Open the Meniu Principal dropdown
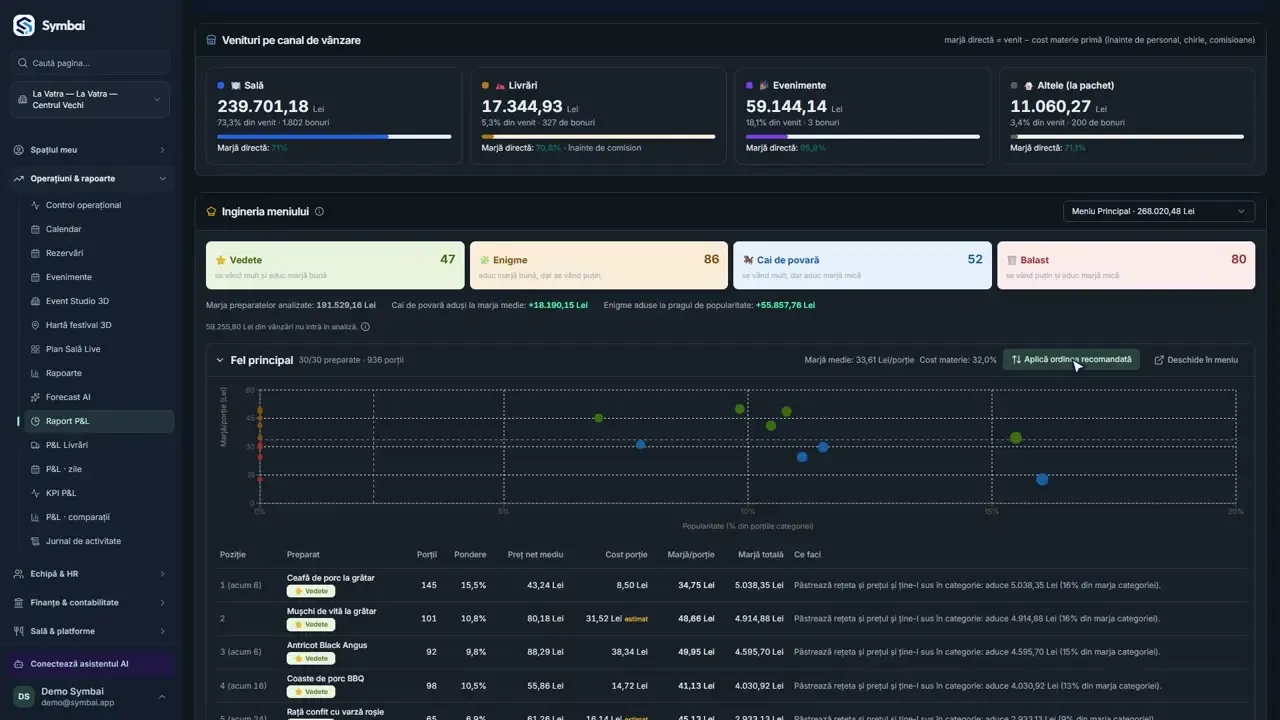This screenshot has height=720, width=1280. (1158, 212)
